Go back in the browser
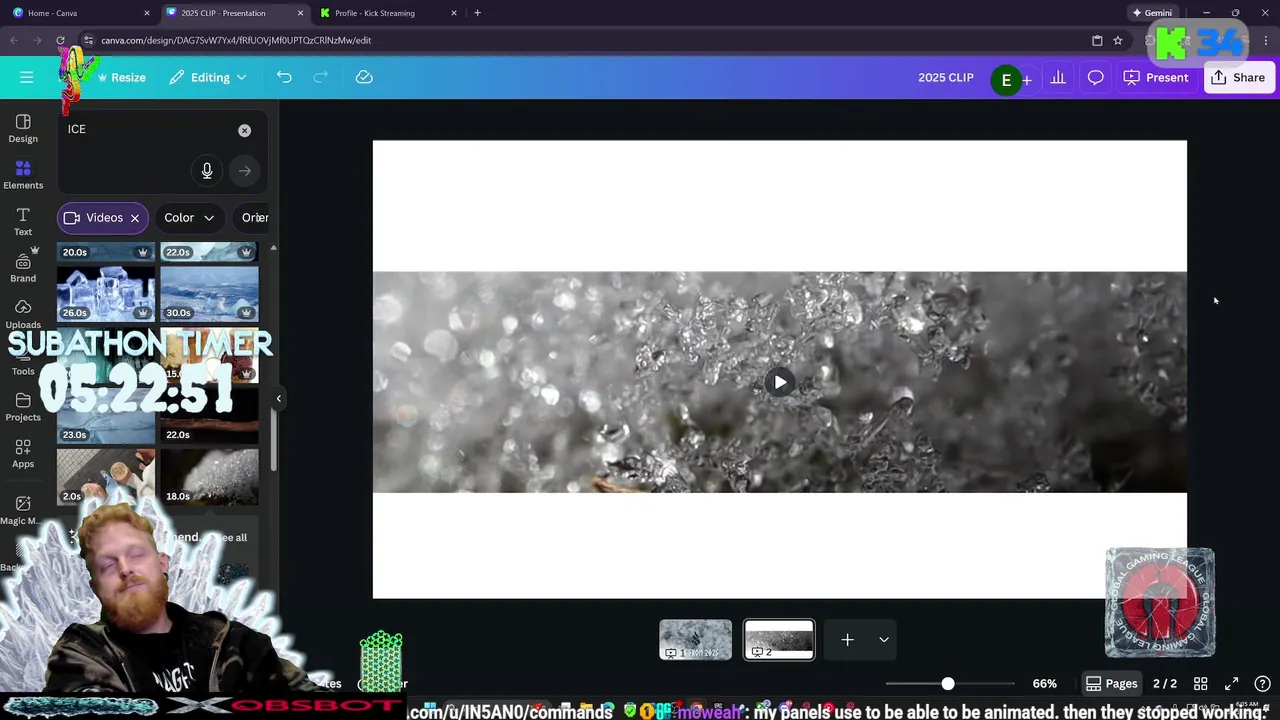 [x=14, y=40]
